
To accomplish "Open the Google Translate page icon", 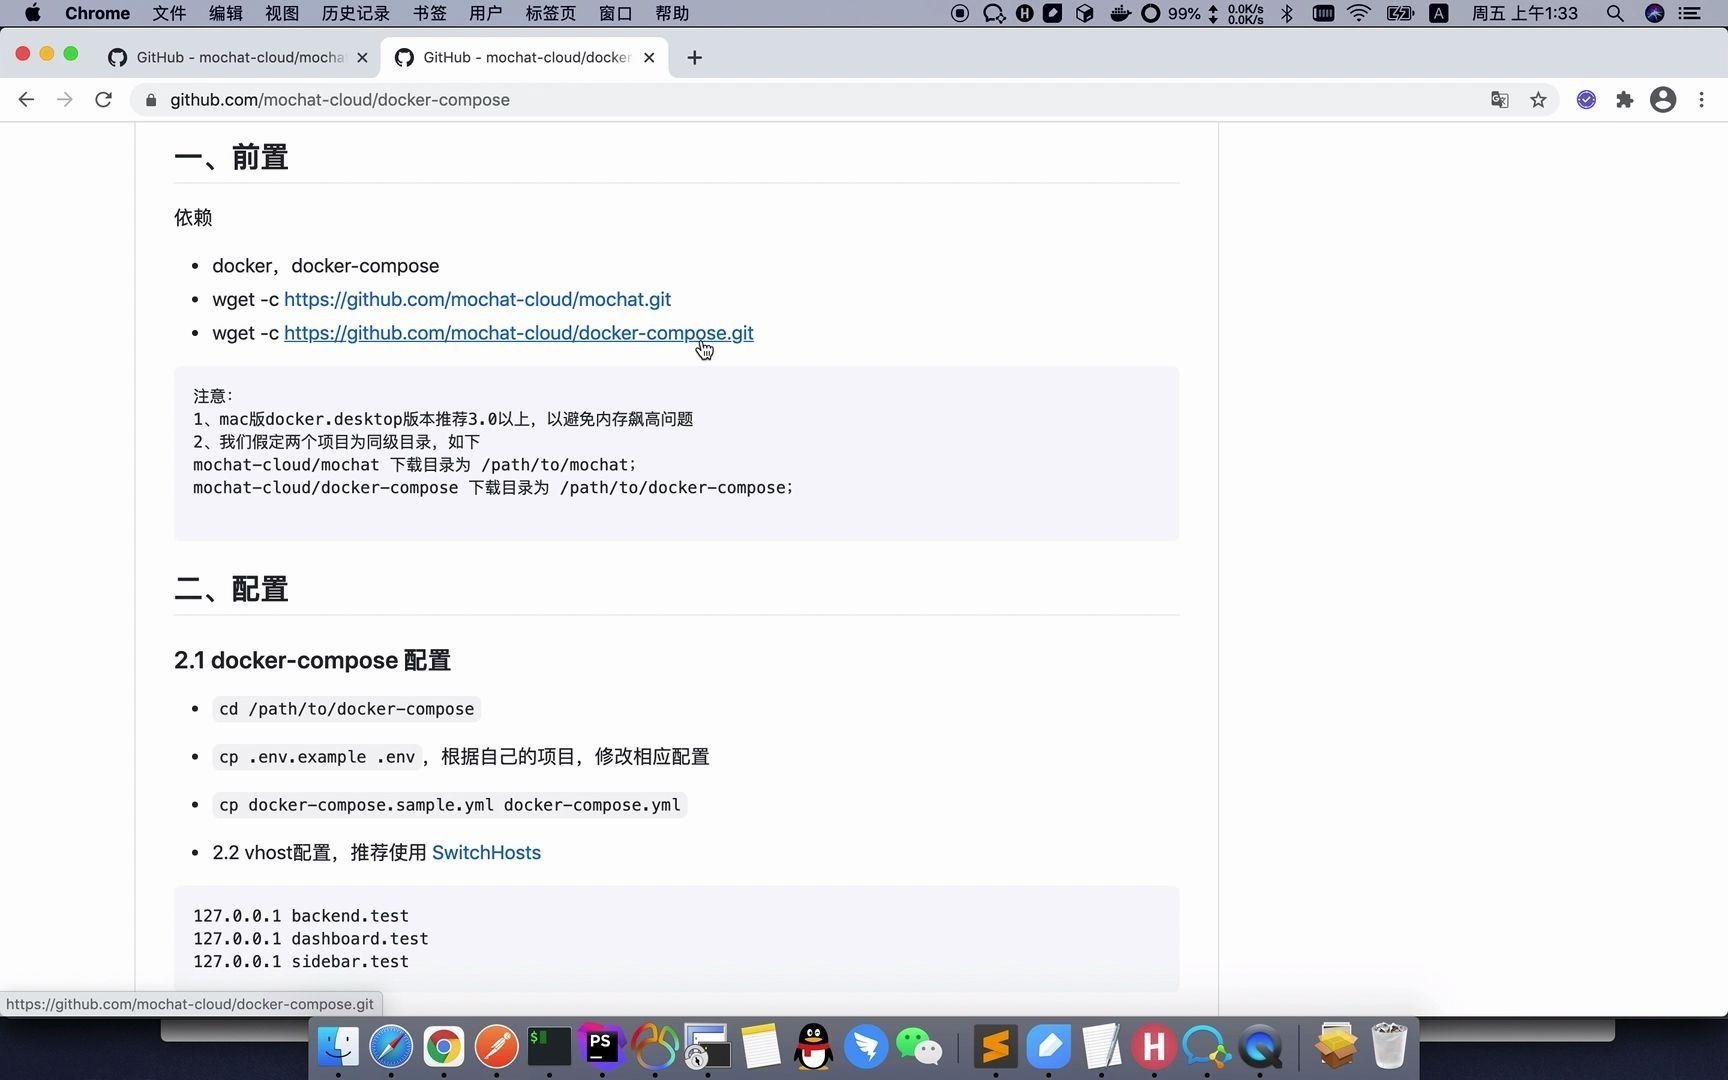I will [x=1499, y=100].
